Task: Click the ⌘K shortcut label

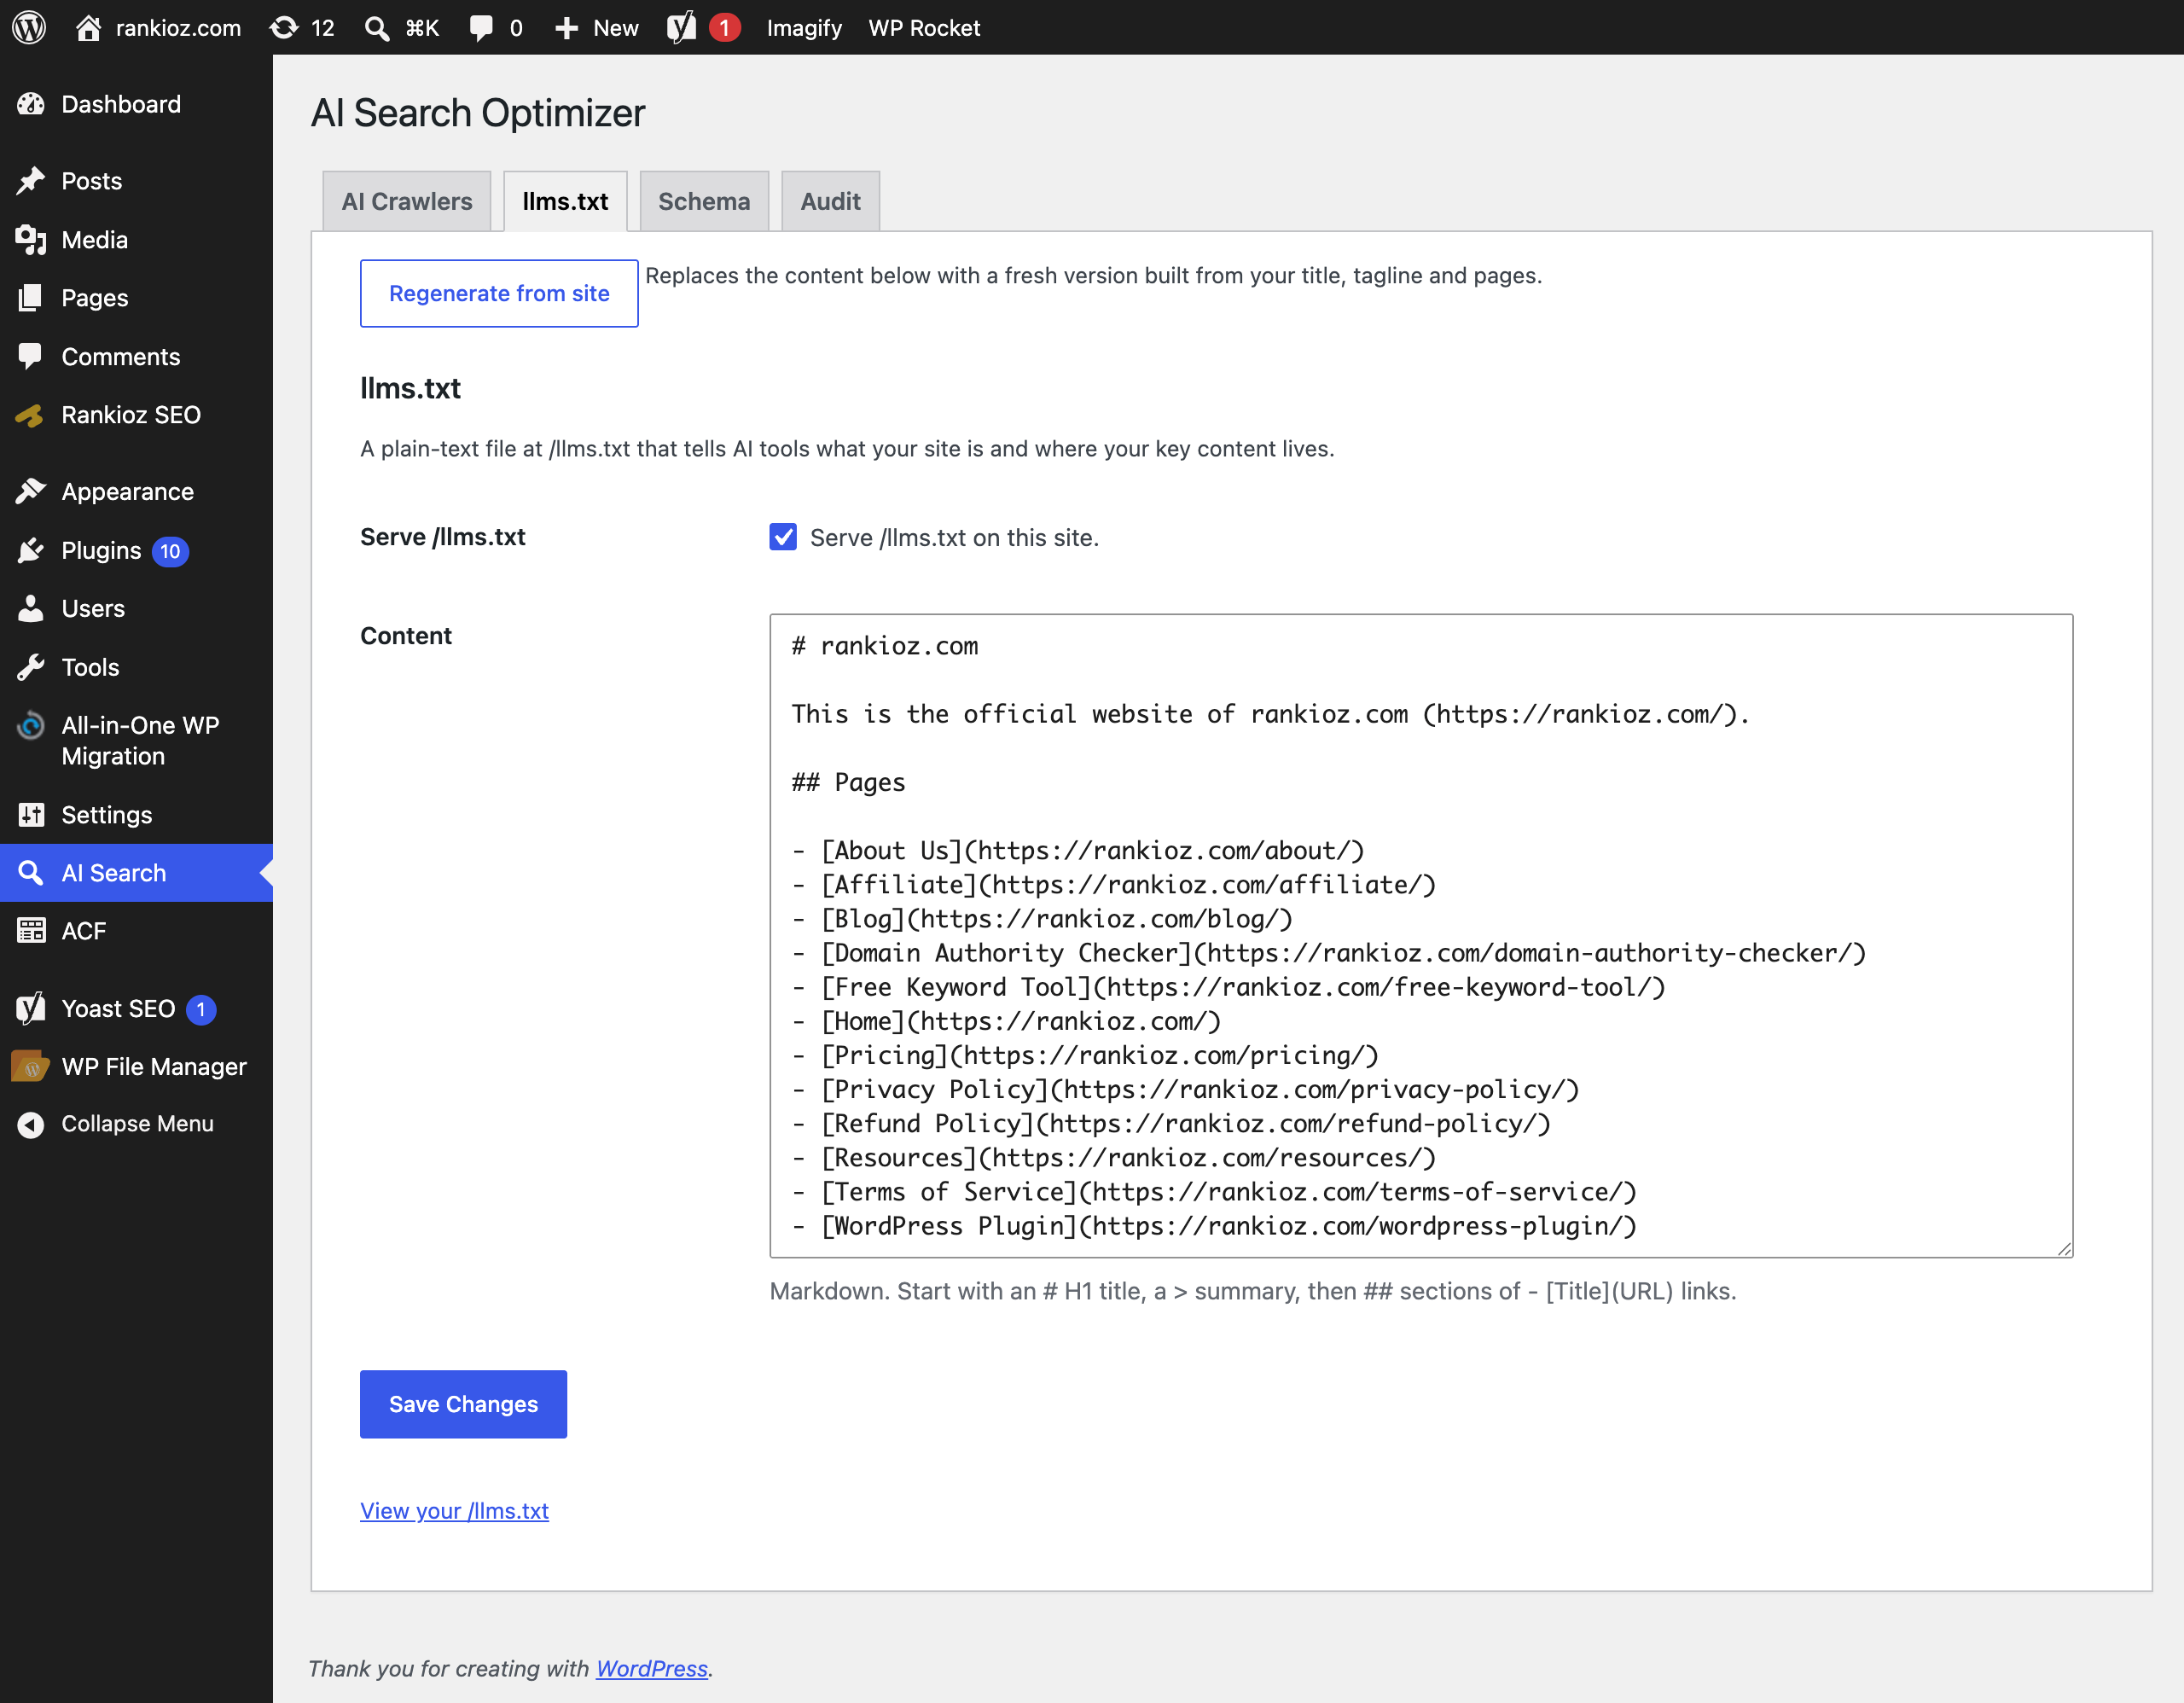Action: tap(422, 27)
